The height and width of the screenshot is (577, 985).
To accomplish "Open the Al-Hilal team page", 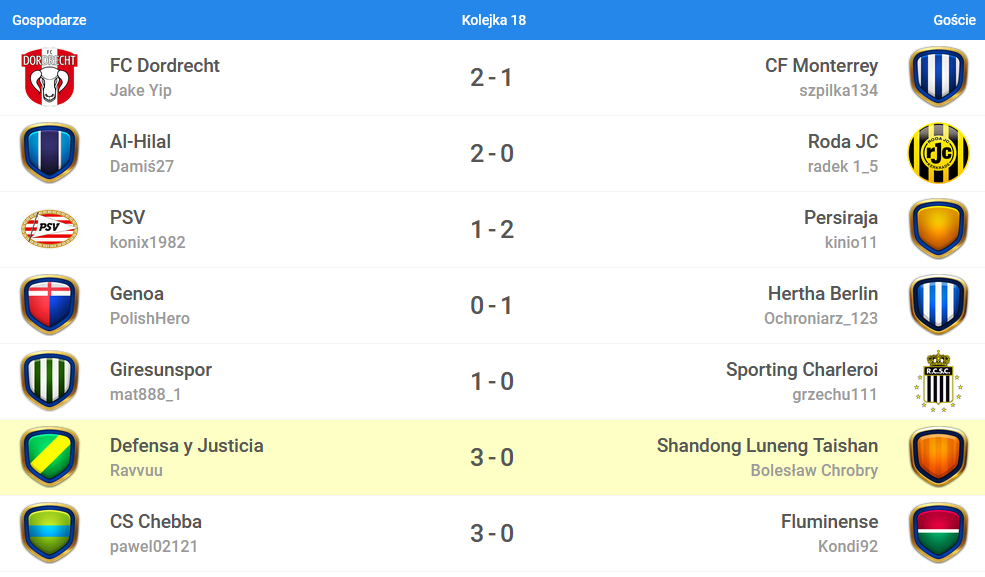I will coord(140,142).
